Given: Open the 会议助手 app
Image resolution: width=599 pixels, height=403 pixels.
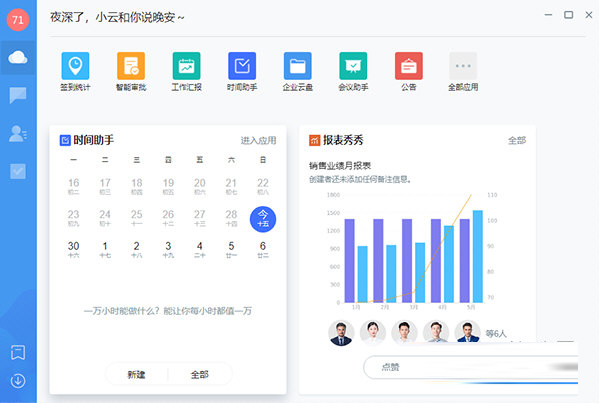Looking at the screenshot, I should point(353,72).
